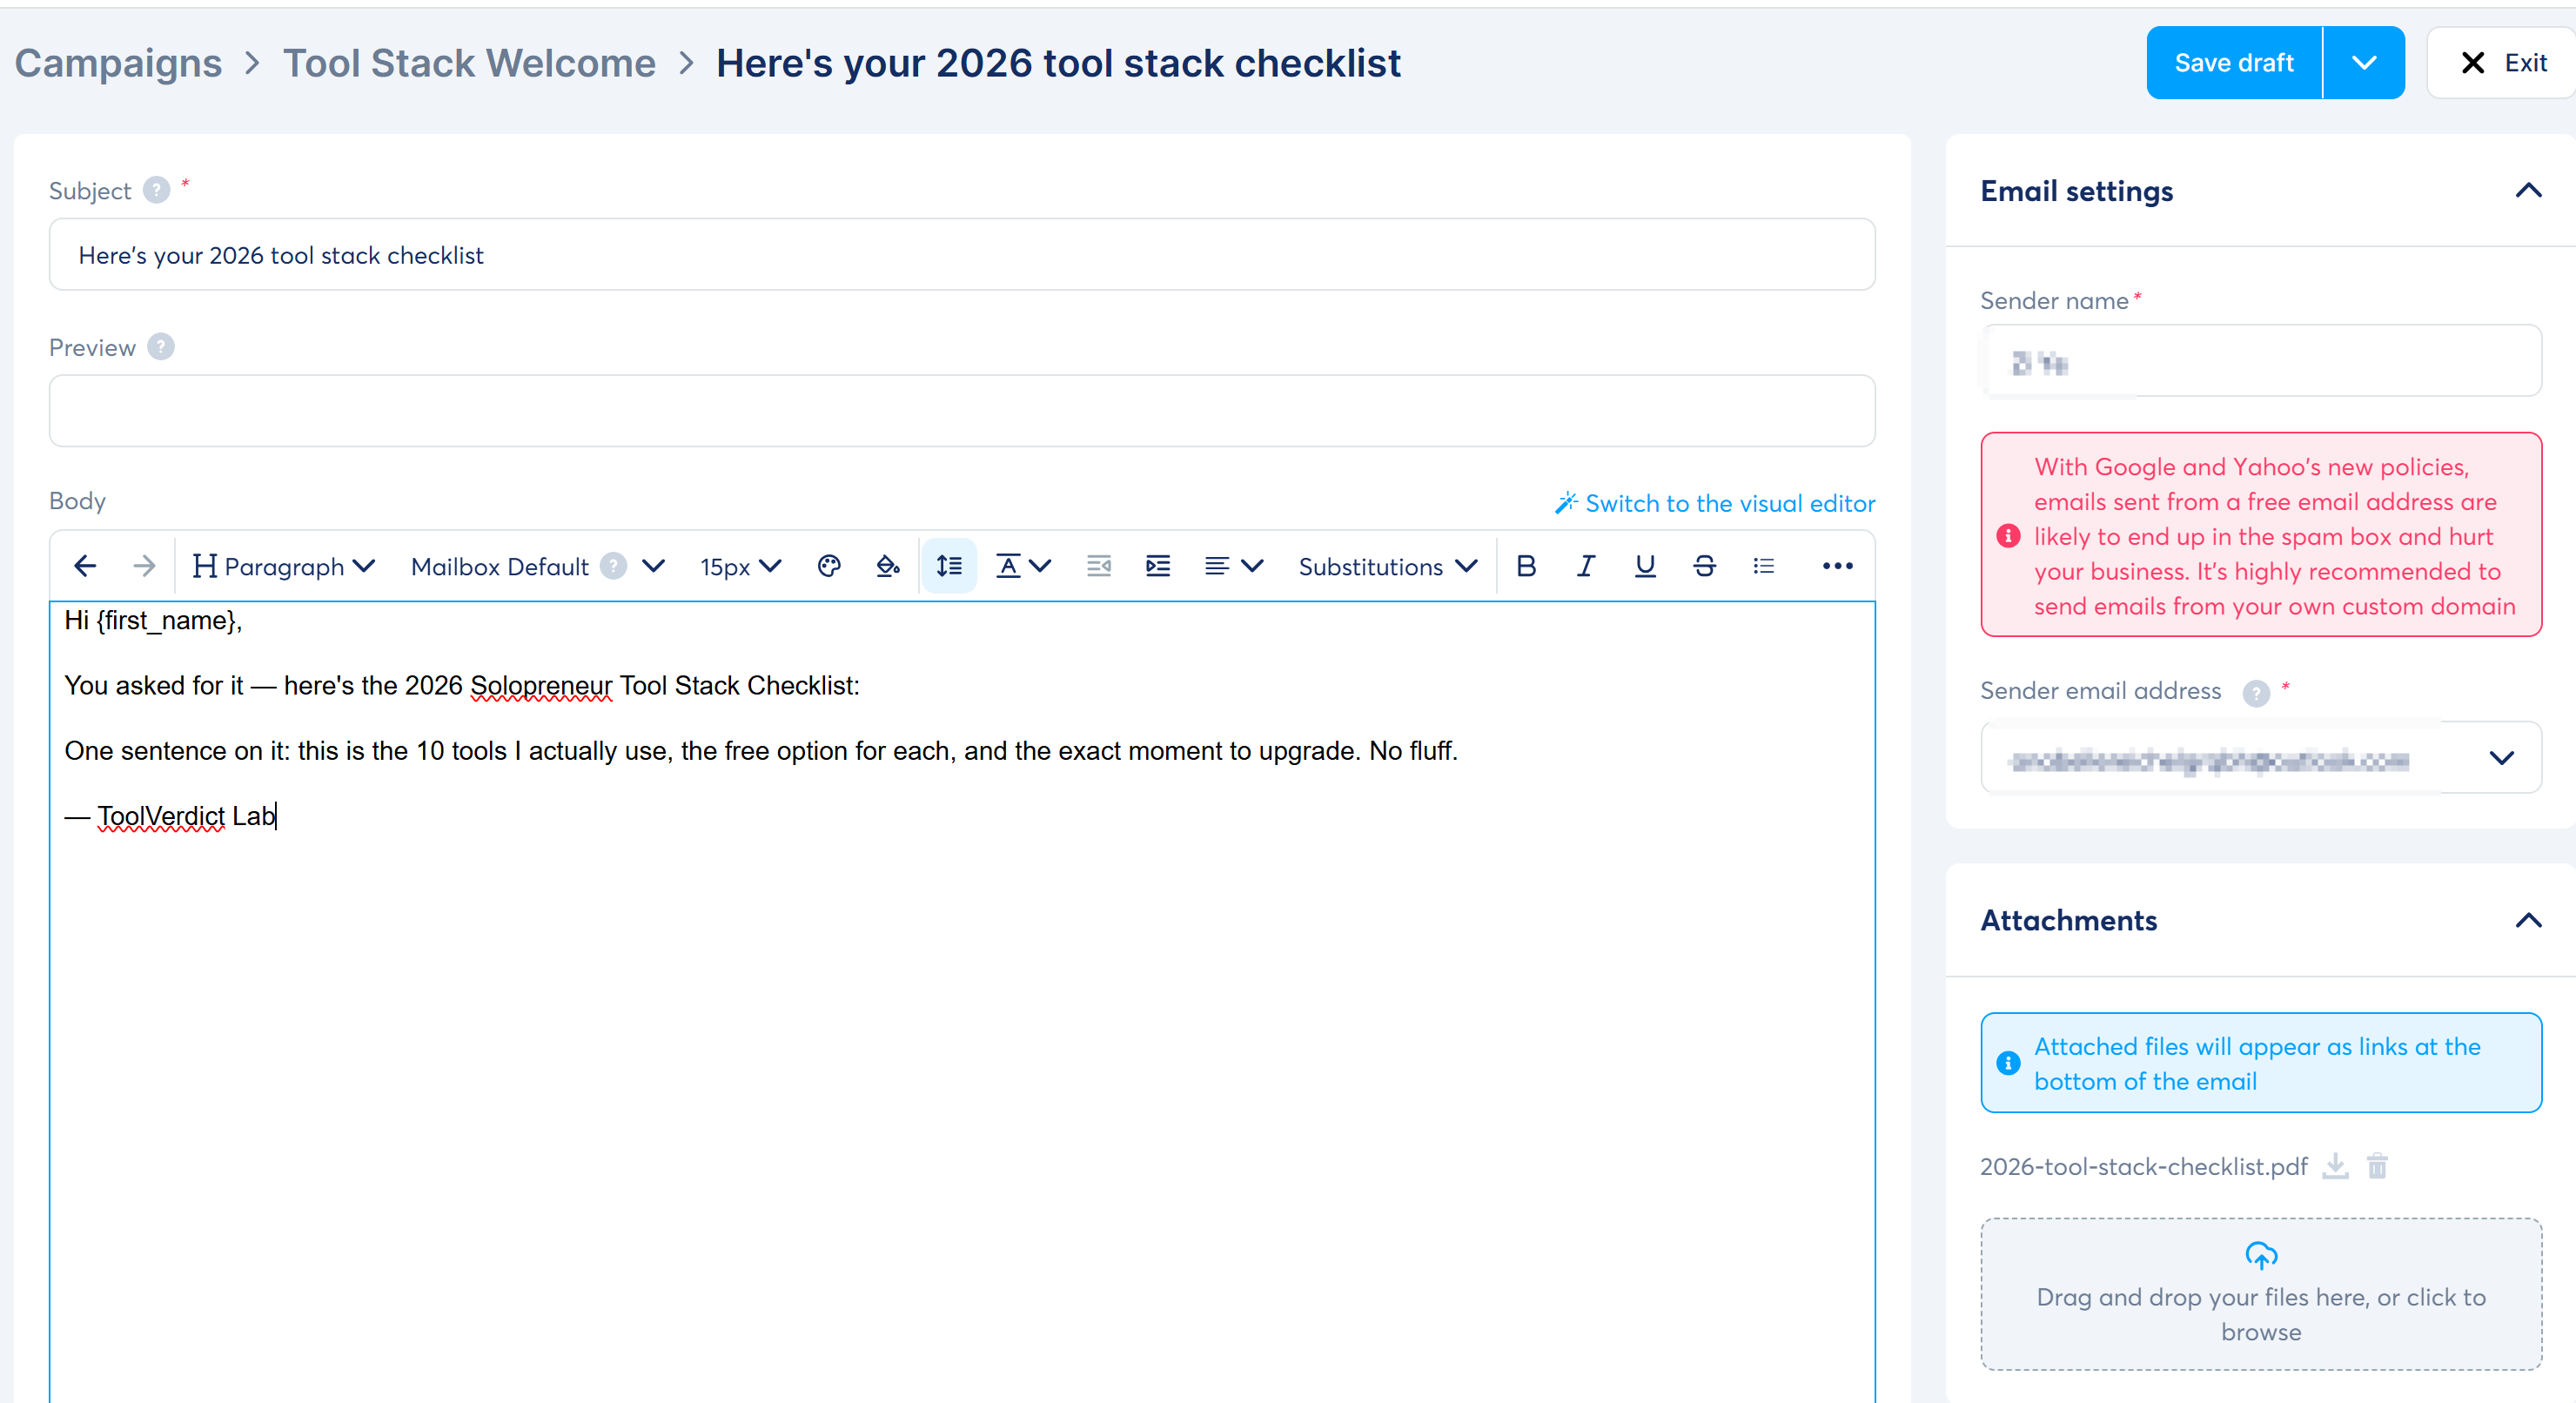
Task: Click the empty Preview input field
Action: pos(962,410)
